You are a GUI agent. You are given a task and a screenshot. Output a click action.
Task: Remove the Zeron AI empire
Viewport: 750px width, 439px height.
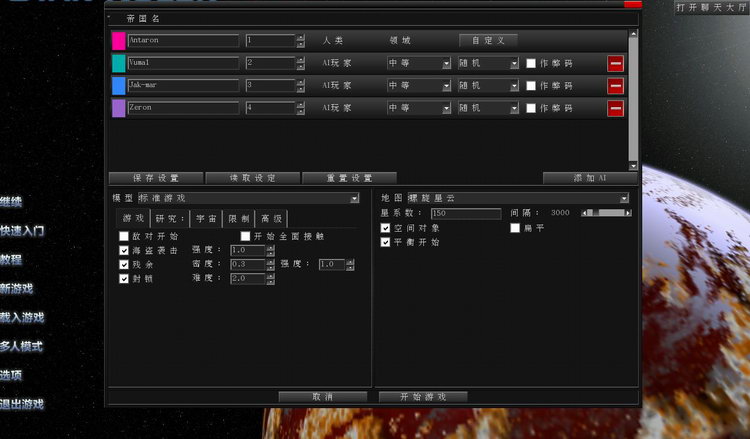615,108
